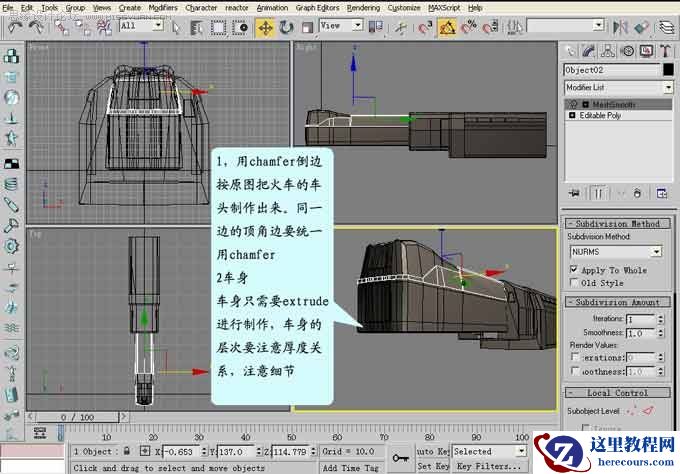The height and width of the screenshot is (474, 680).
Task: Switch to the Display panel tab
Action: [x=646, y=51]
